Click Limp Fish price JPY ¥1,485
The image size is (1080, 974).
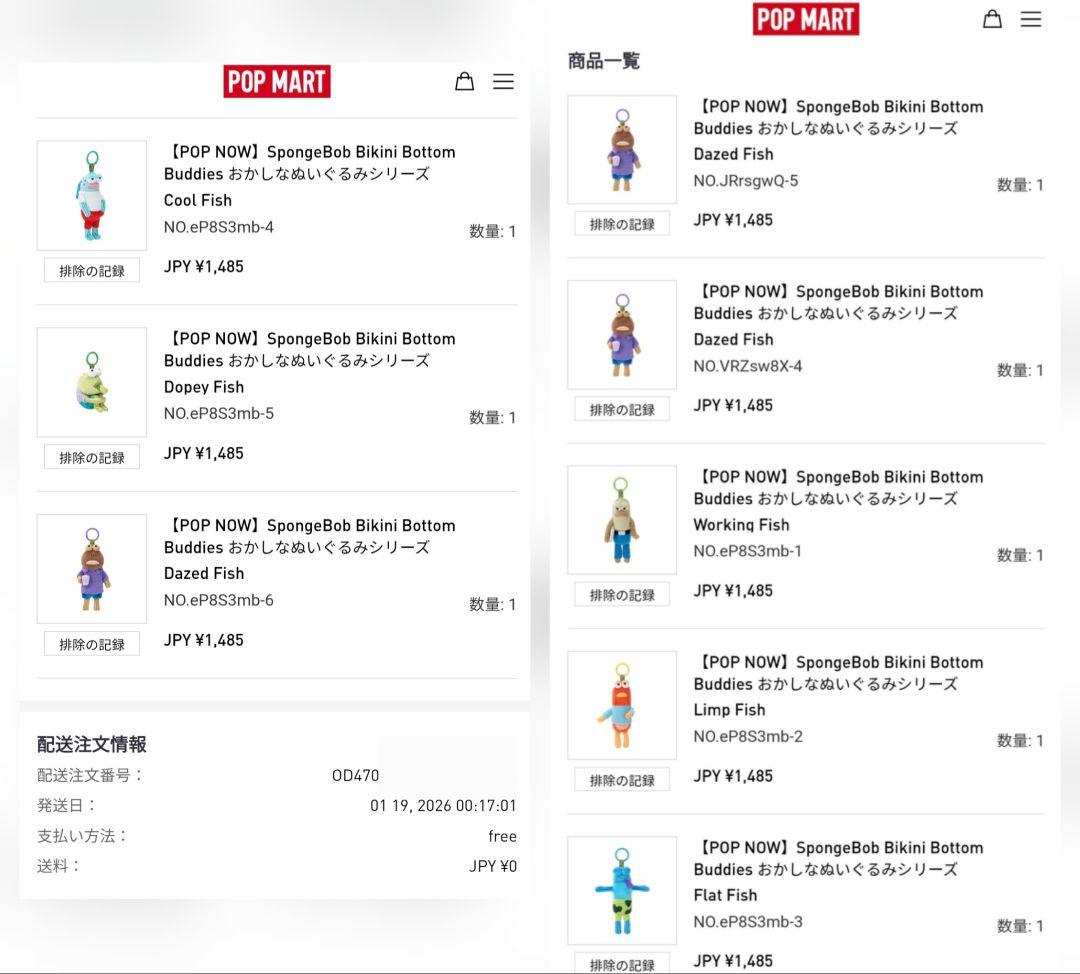click(733, 776)
